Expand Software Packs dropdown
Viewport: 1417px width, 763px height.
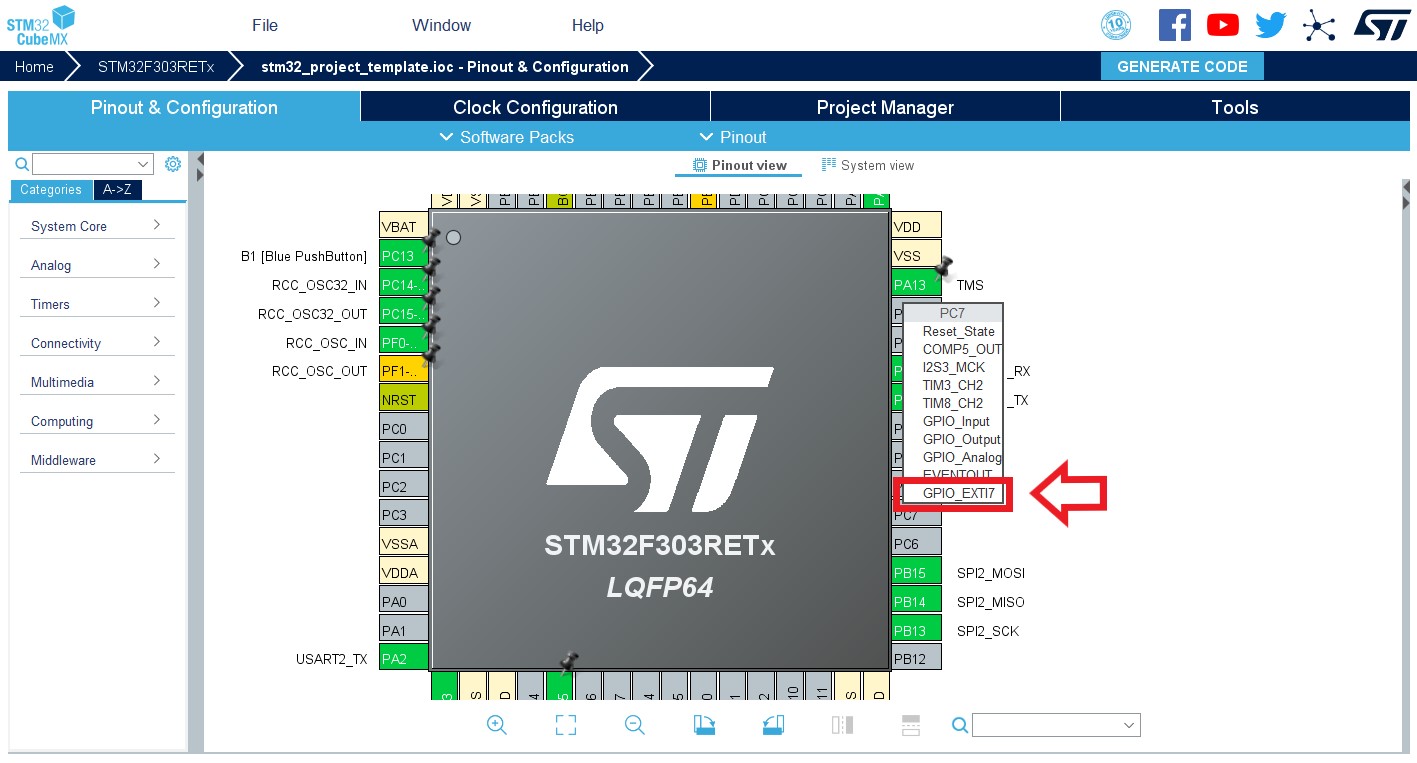point(507,137)
